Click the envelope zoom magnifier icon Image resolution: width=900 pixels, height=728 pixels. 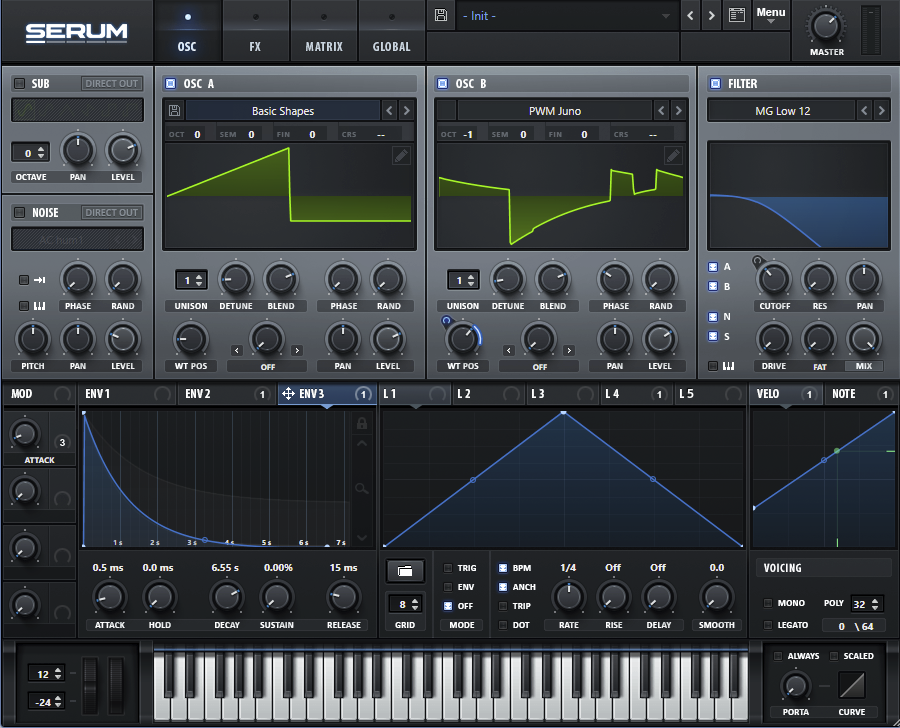click(x=362, y=489)
